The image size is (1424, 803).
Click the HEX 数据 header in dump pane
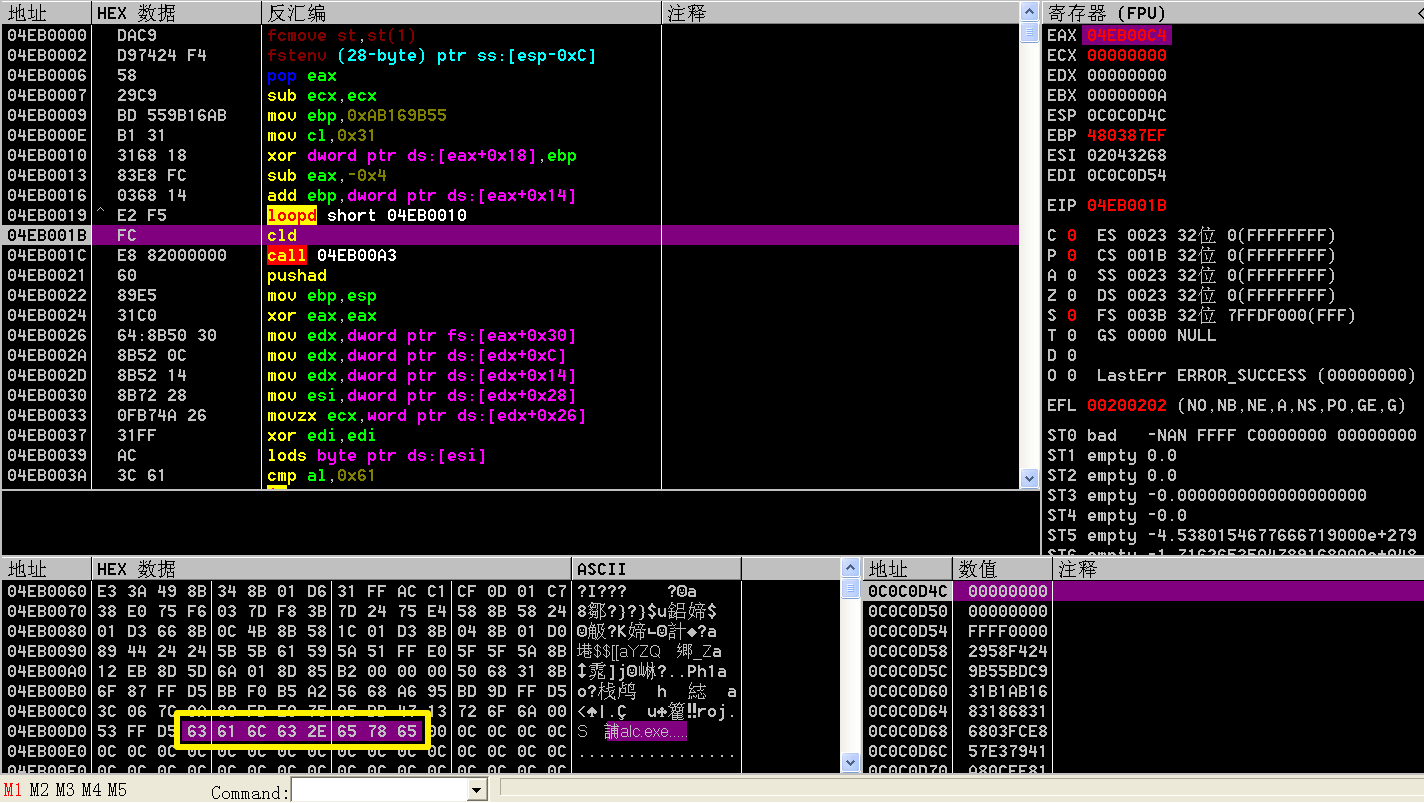(332, 569)
